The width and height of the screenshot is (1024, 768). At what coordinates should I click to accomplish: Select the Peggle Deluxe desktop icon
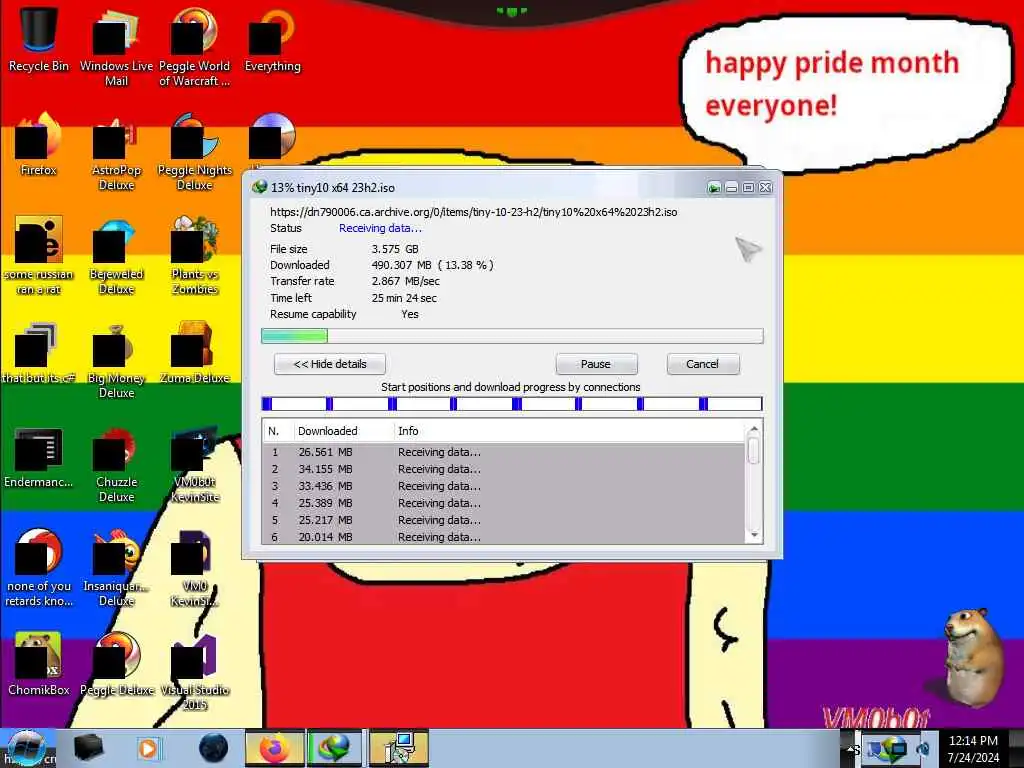pos(116,664)
